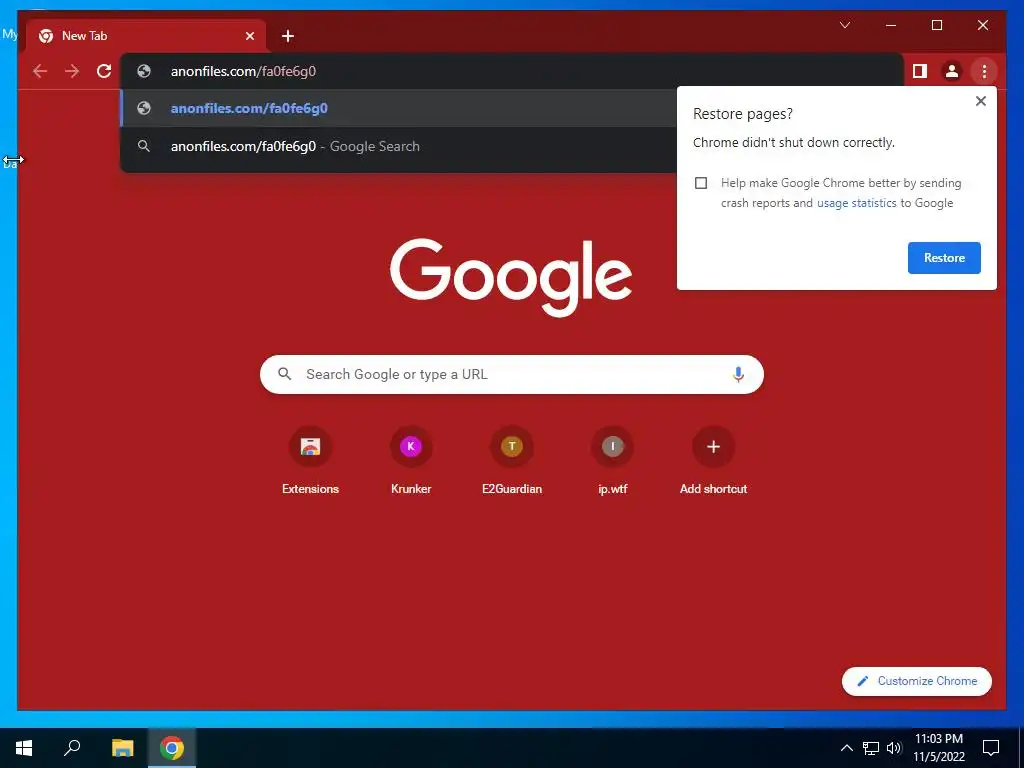Image resolution: width=1024 pixels, height=768 pixels.
Task: Open the profile avatar menu
Action: coord(952,71)
